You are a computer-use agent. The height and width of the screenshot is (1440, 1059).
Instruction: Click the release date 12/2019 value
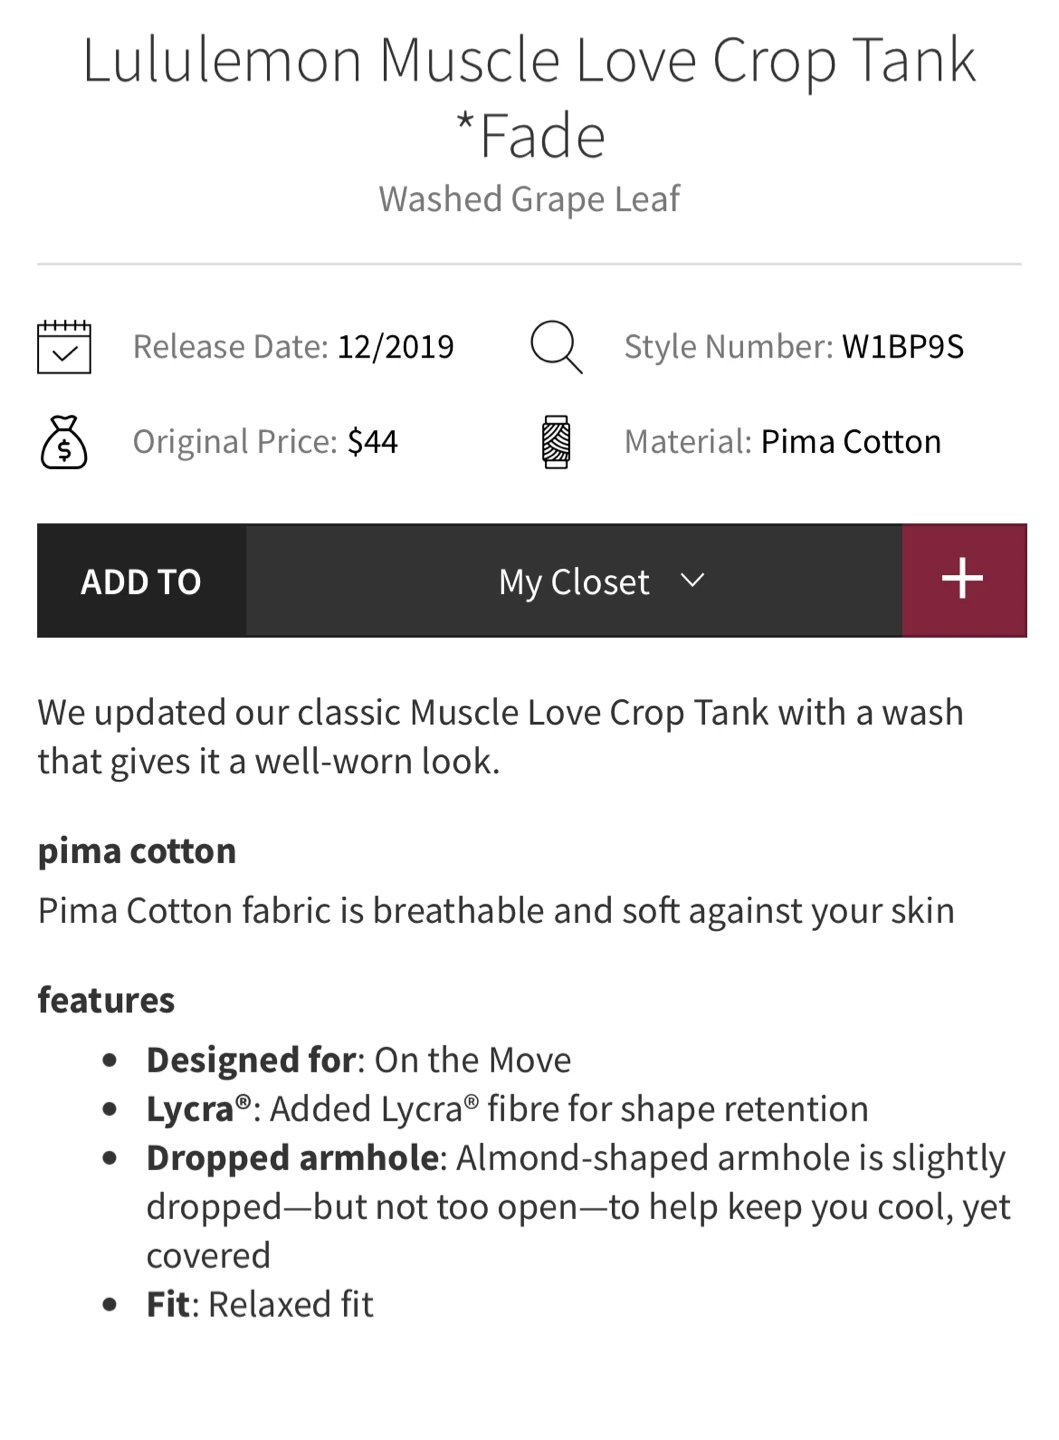pos(395,347)
